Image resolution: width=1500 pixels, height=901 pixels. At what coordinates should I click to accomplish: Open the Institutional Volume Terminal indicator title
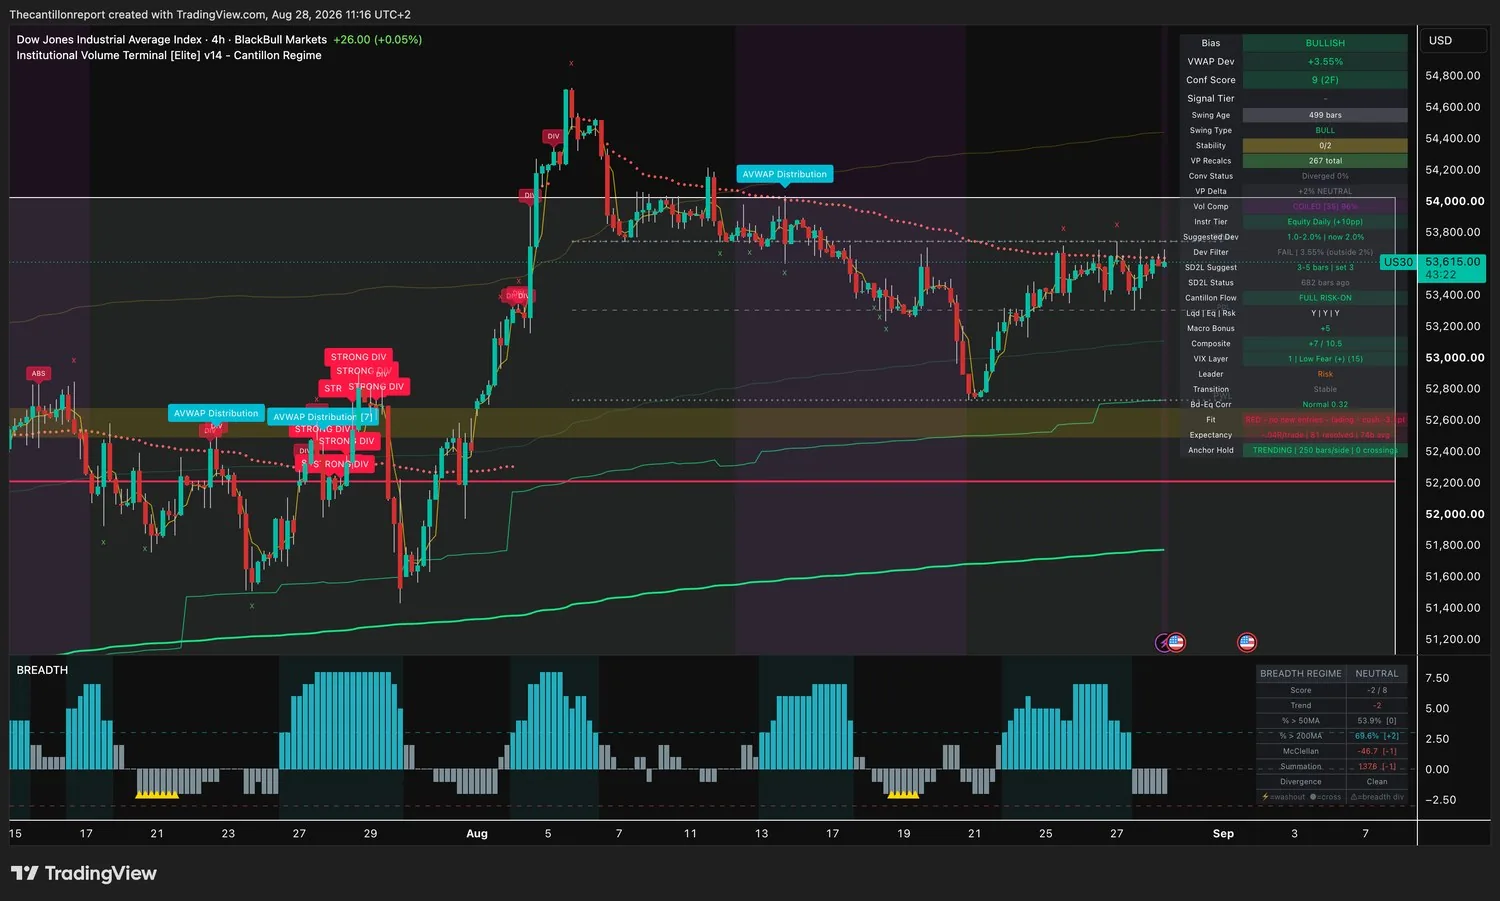pyautogui.click(x=169, y=56)
